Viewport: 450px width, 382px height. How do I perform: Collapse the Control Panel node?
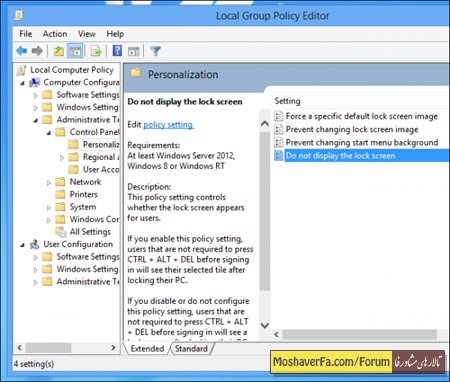pyautogui.click(x=49, y=133)
